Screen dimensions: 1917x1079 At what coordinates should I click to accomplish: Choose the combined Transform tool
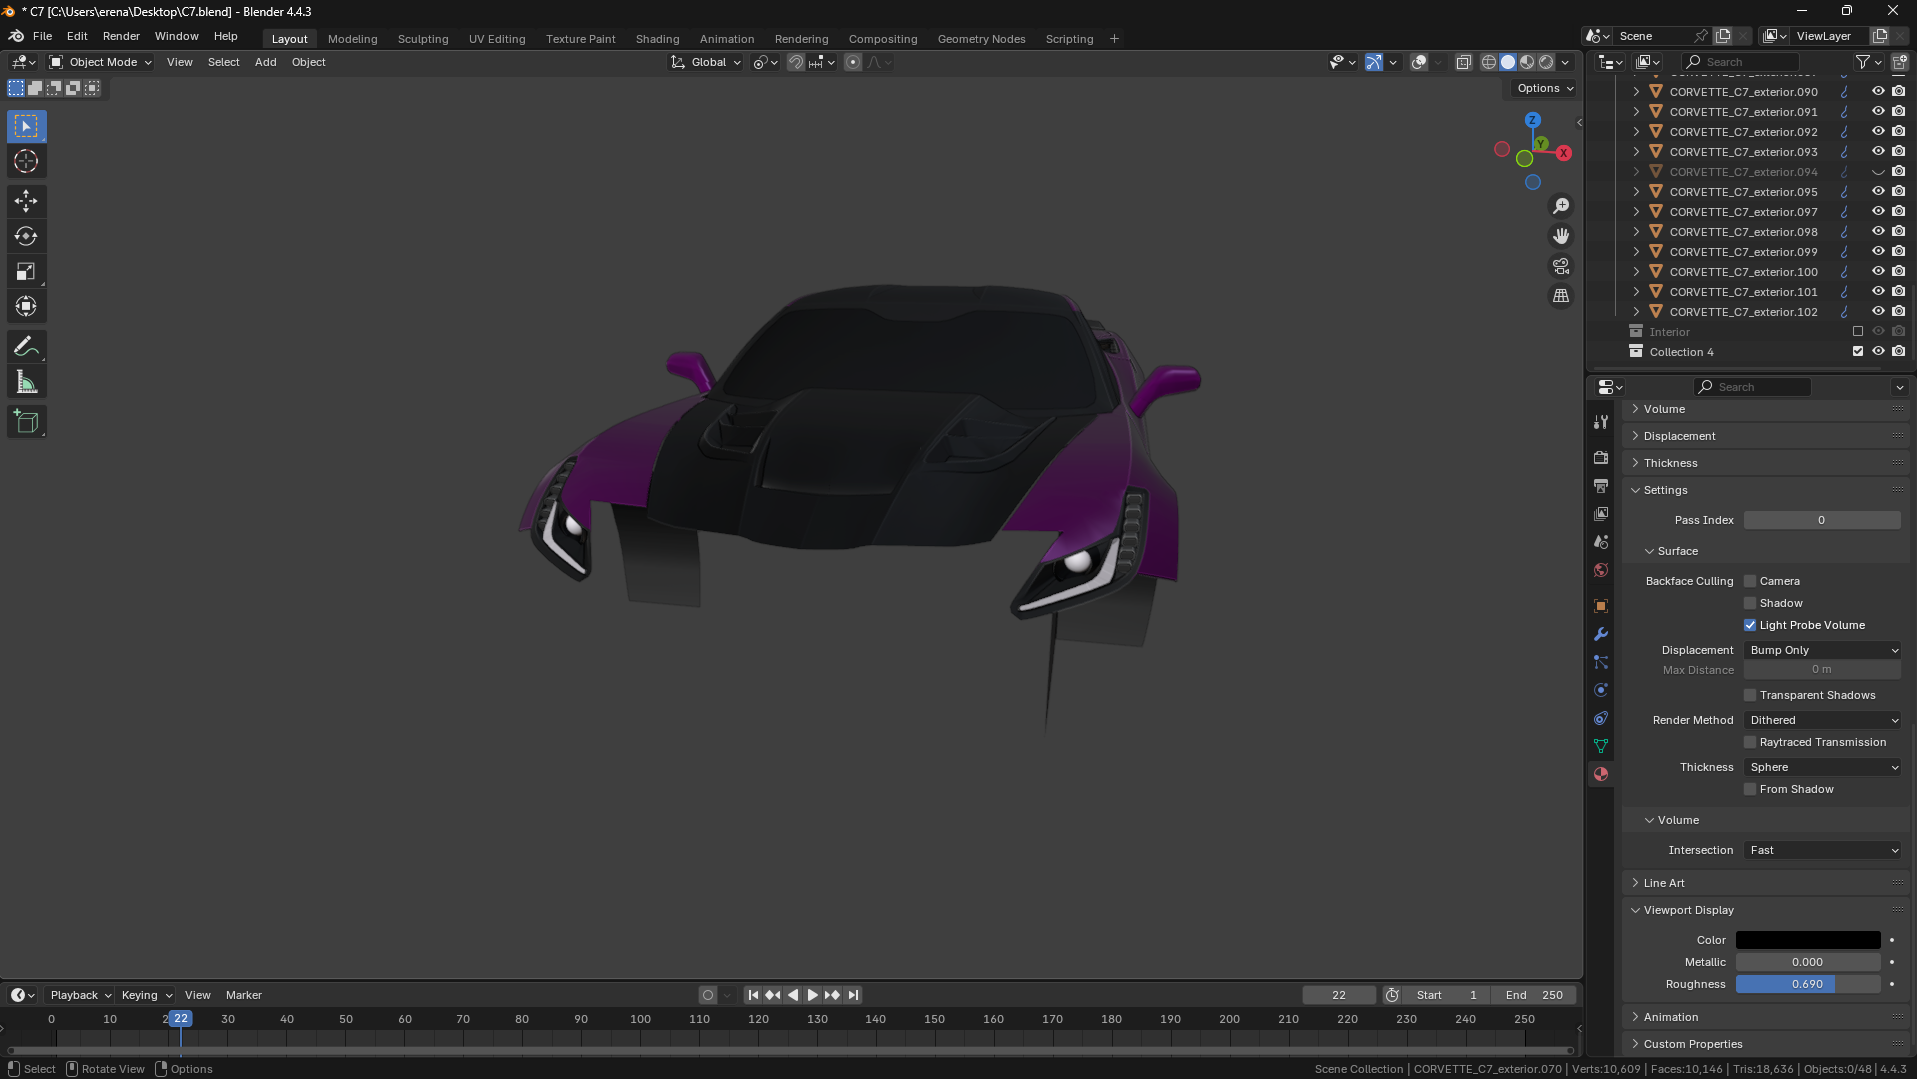pyautogui.click(x=26, y=306)
